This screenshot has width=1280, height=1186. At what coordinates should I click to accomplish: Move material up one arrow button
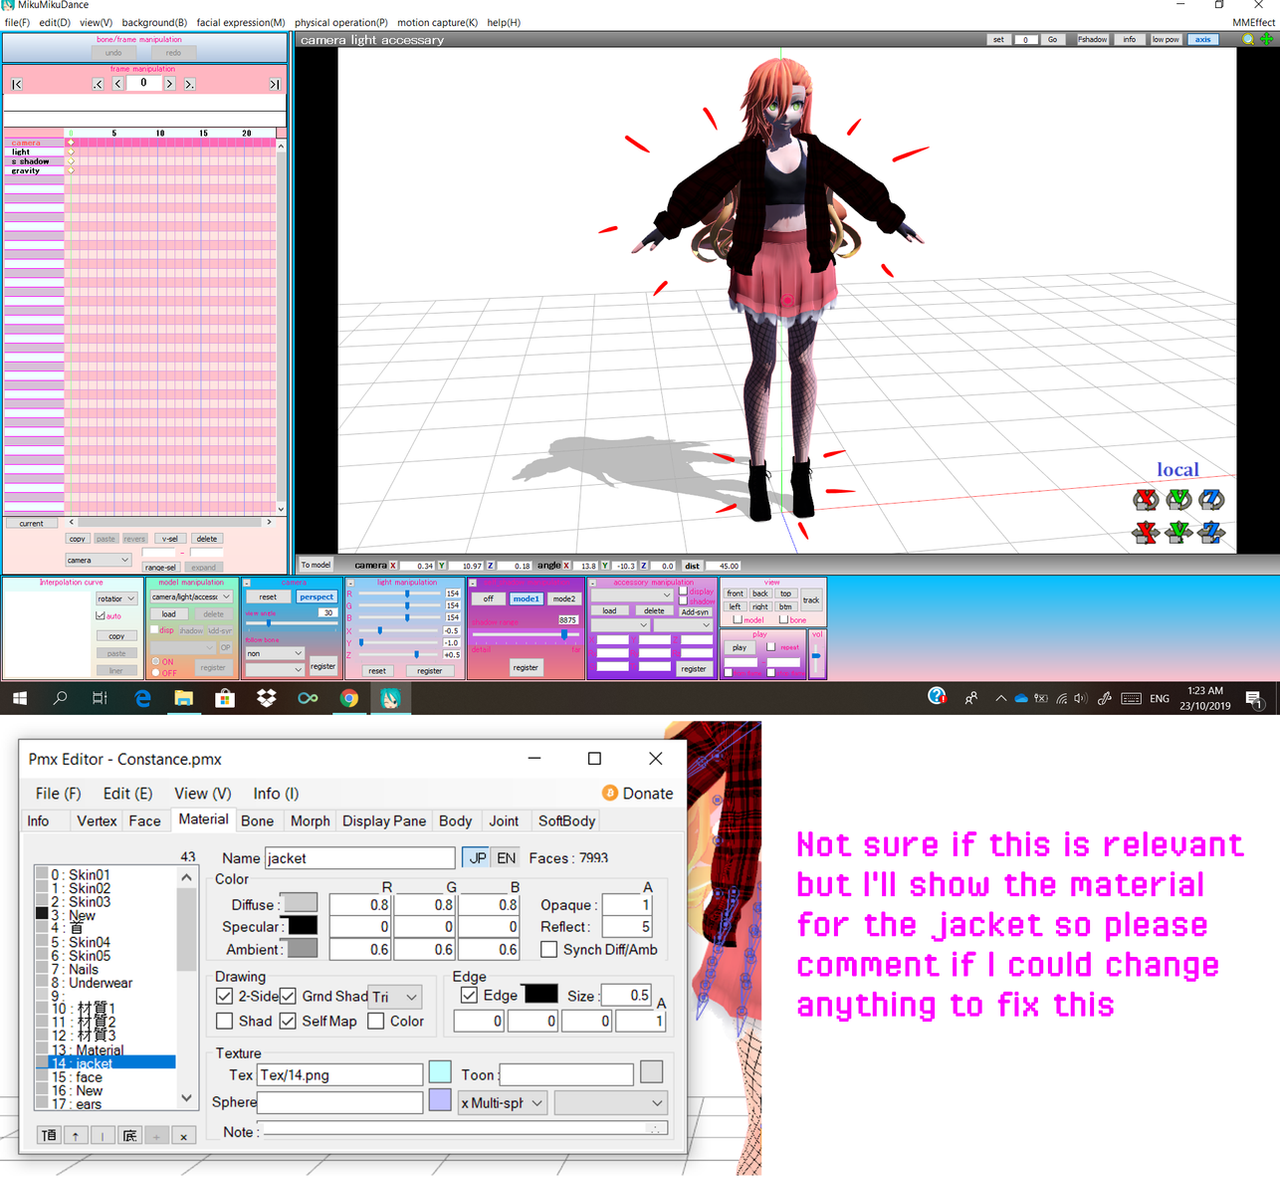76,1136
